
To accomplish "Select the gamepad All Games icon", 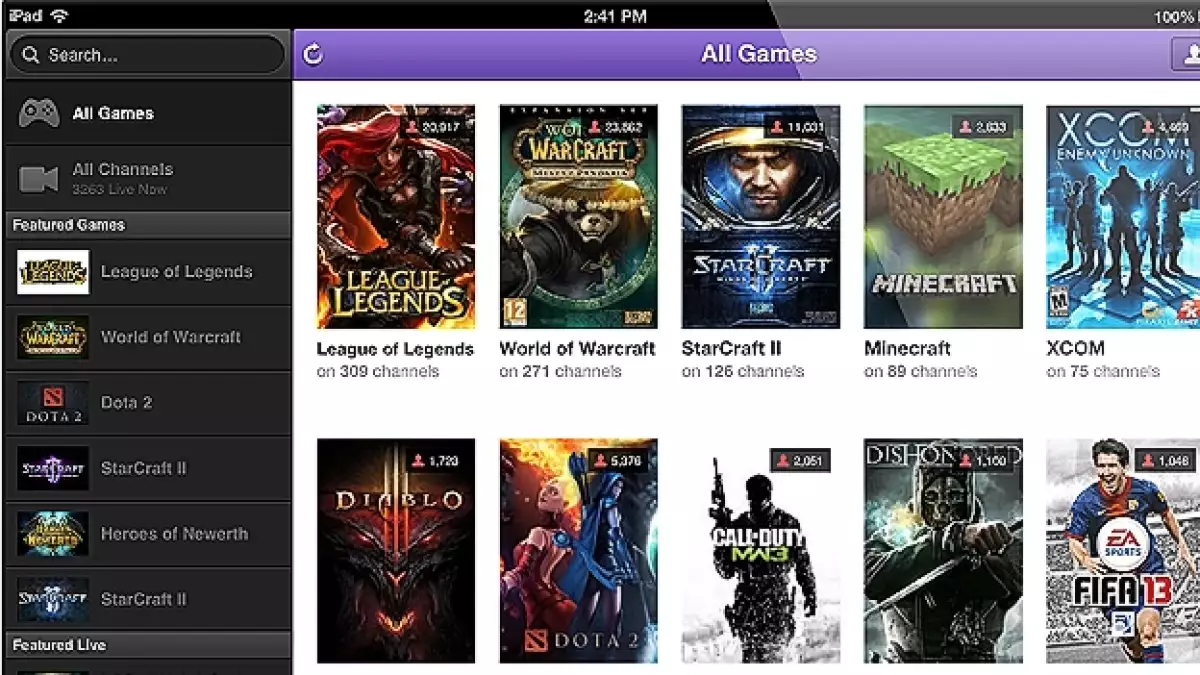I will [x=39, y=113].
